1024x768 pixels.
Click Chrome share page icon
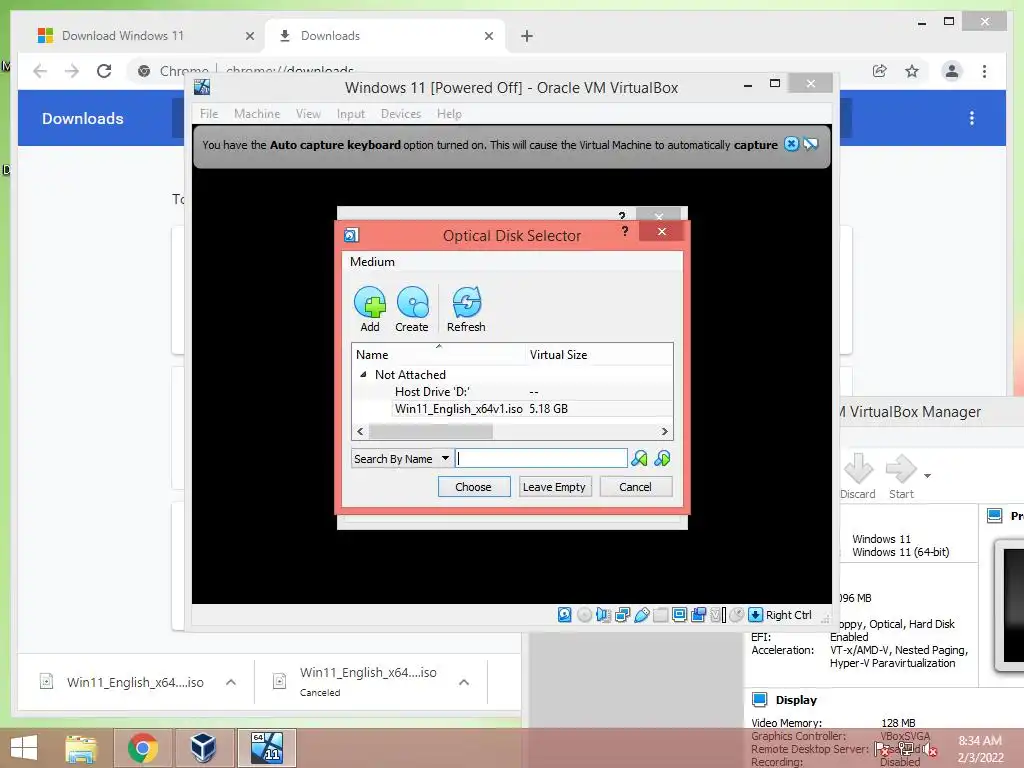(x=880, y=71)
